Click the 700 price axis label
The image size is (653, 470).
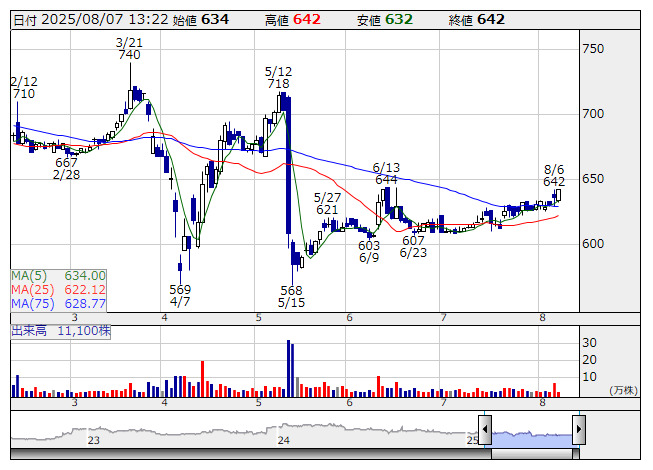[593, 114]
